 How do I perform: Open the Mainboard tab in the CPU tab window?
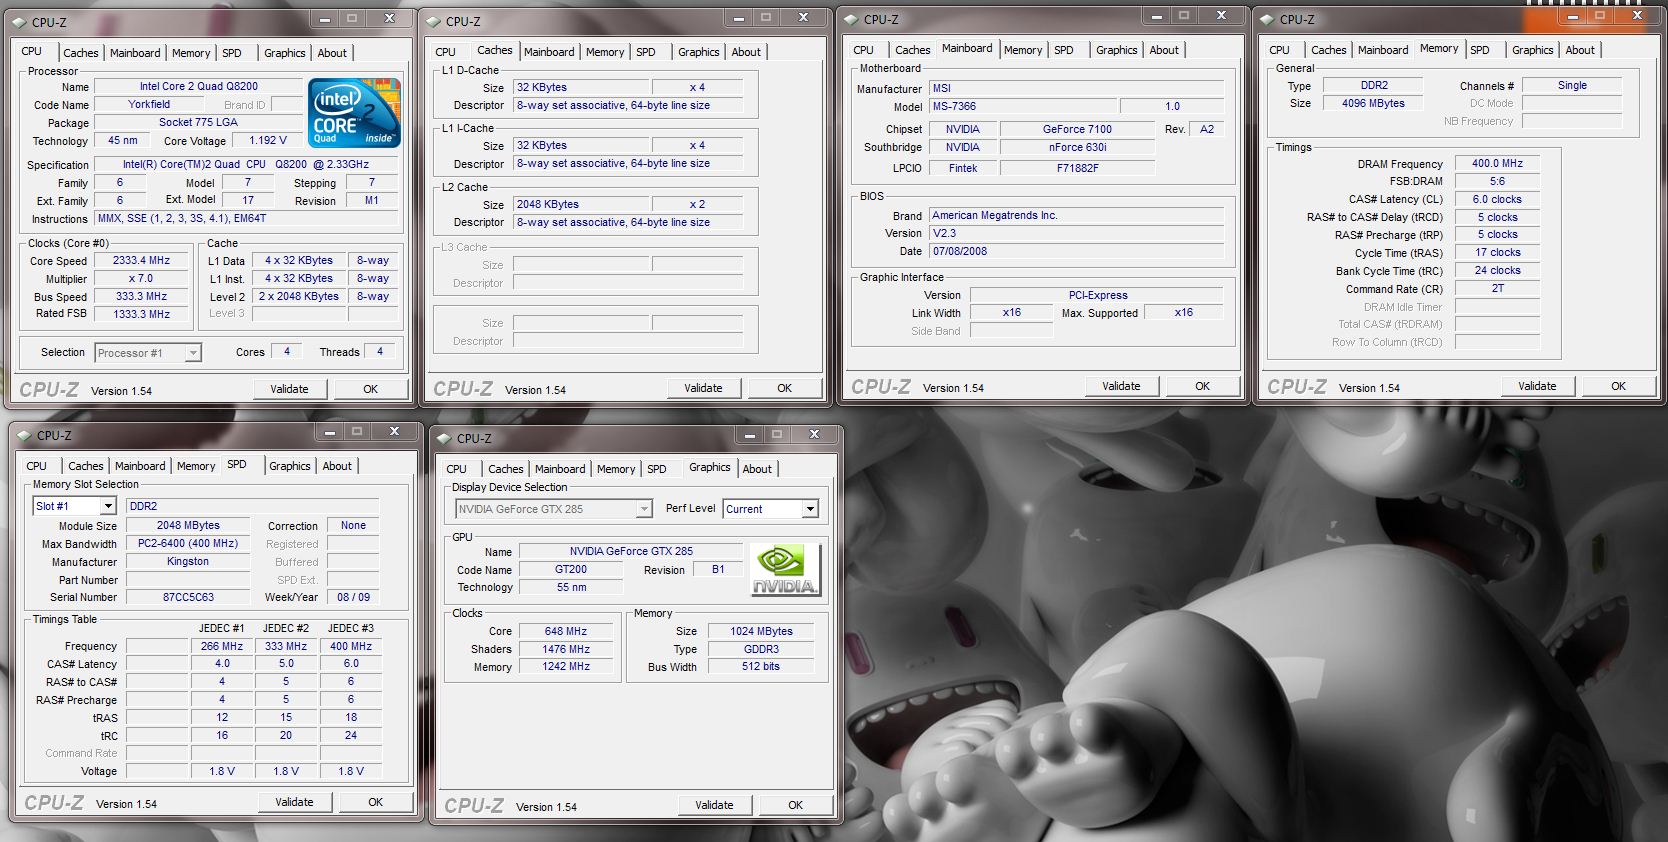(x=135, y=53)
